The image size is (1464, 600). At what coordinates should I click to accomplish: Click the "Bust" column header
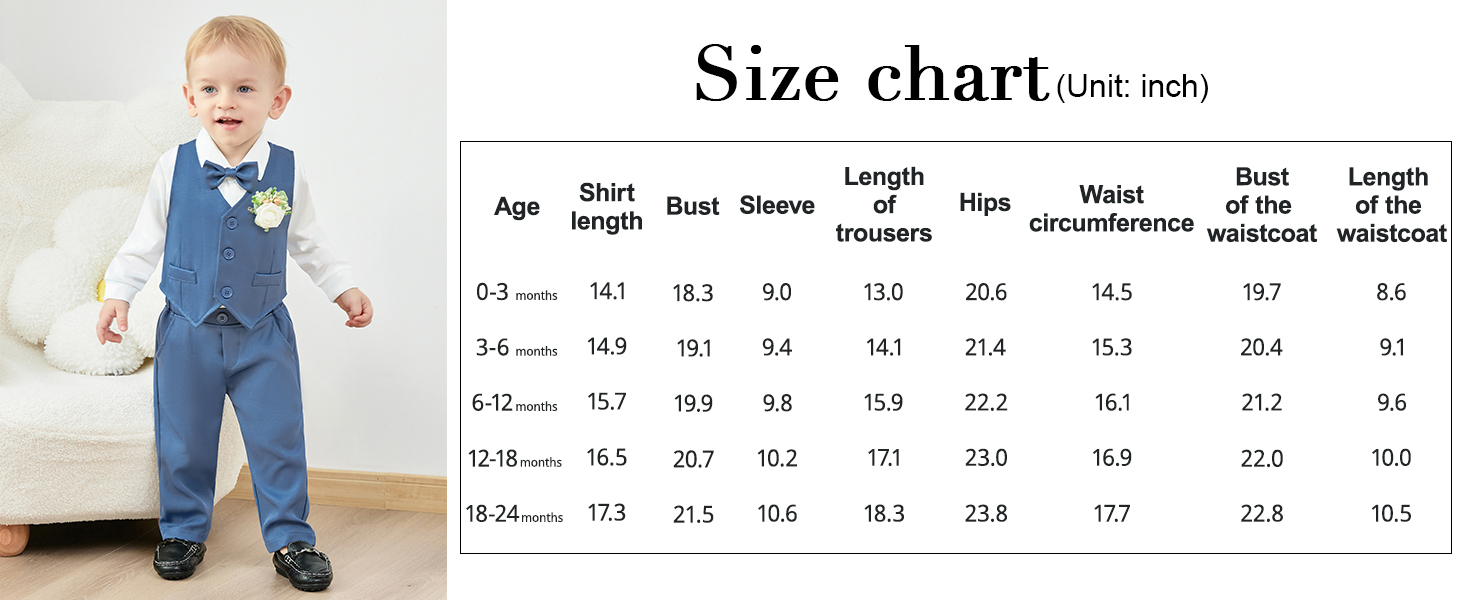tap(693, 206)
